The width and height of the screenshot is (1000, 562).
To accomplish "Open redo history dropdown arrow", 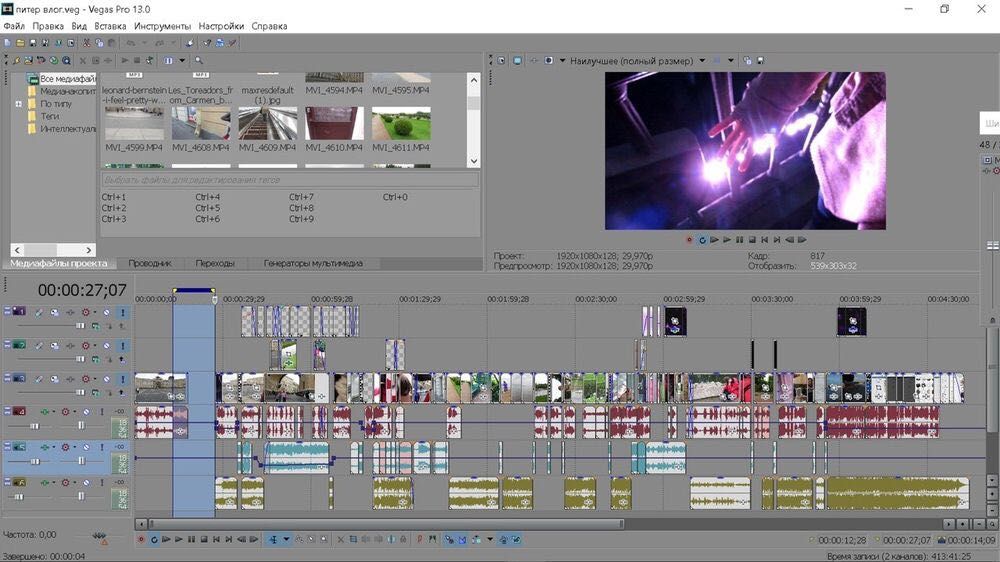I will (x=173, y=43).
